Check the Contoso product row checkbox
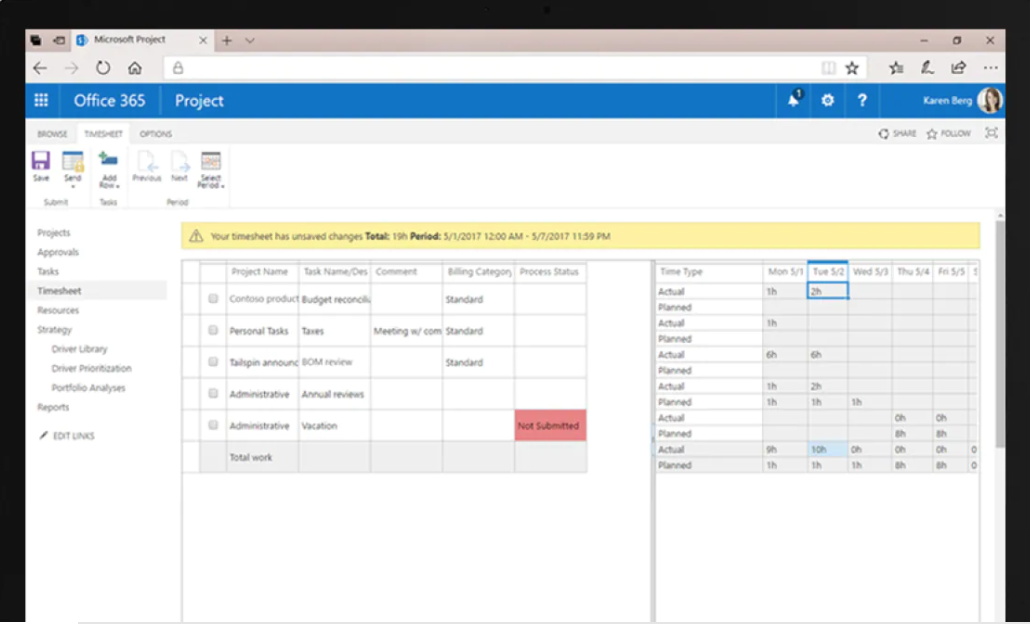The width and height of the screenshot is (1030, 624). coord(213,298)
